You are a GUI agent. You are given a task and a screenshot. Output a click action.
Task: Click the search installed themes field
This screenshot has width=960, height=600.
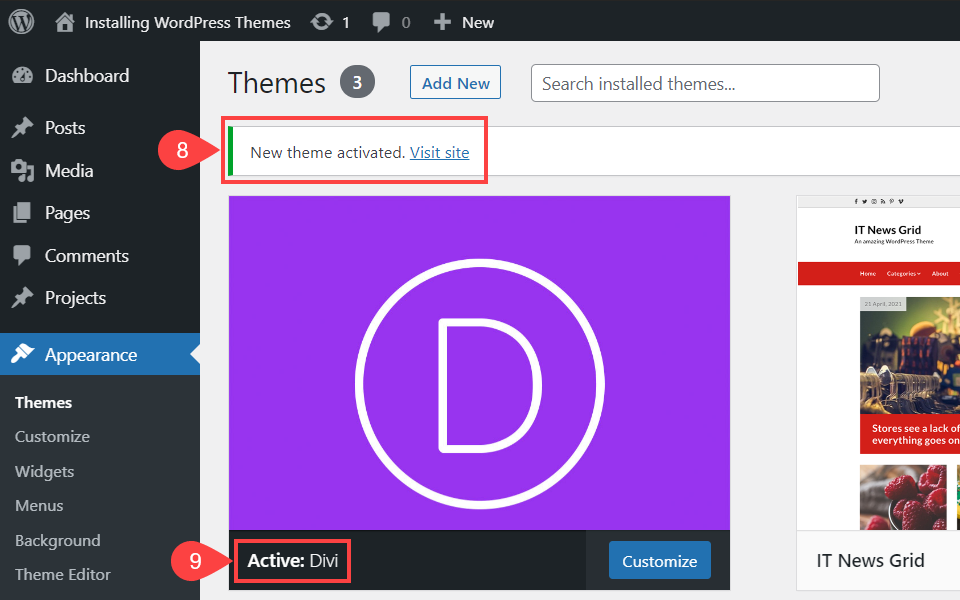(x=704, y=83)
